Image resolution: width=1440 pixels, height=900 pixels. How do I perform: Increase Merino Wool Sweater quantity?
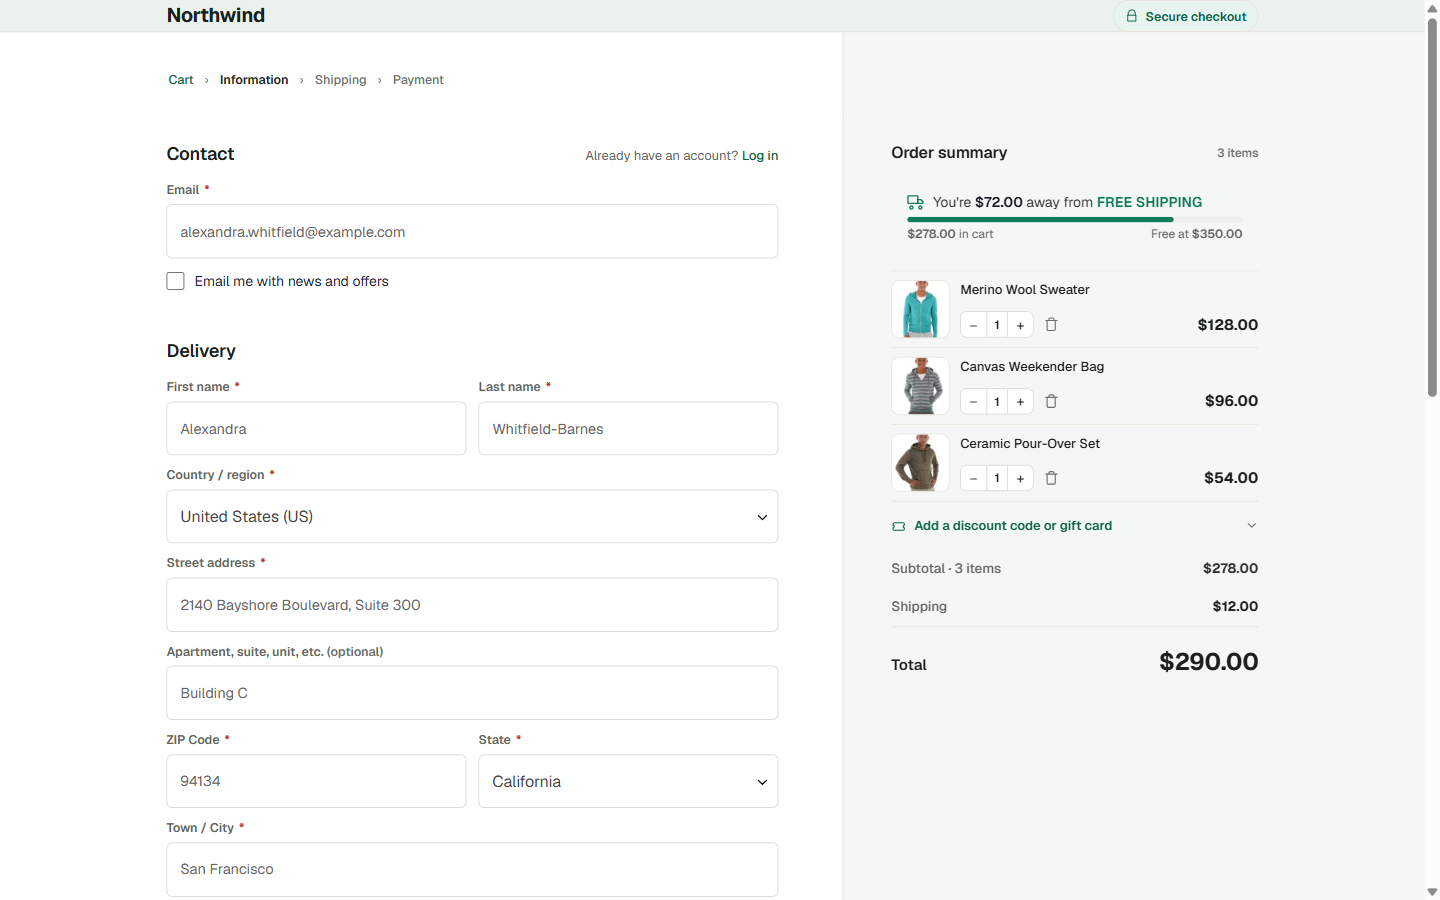coord(1020,325)
